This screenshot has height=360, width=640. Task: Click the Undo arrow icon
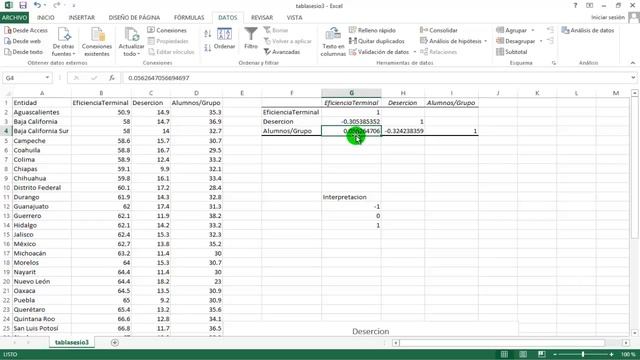click(x=37, y=5)
